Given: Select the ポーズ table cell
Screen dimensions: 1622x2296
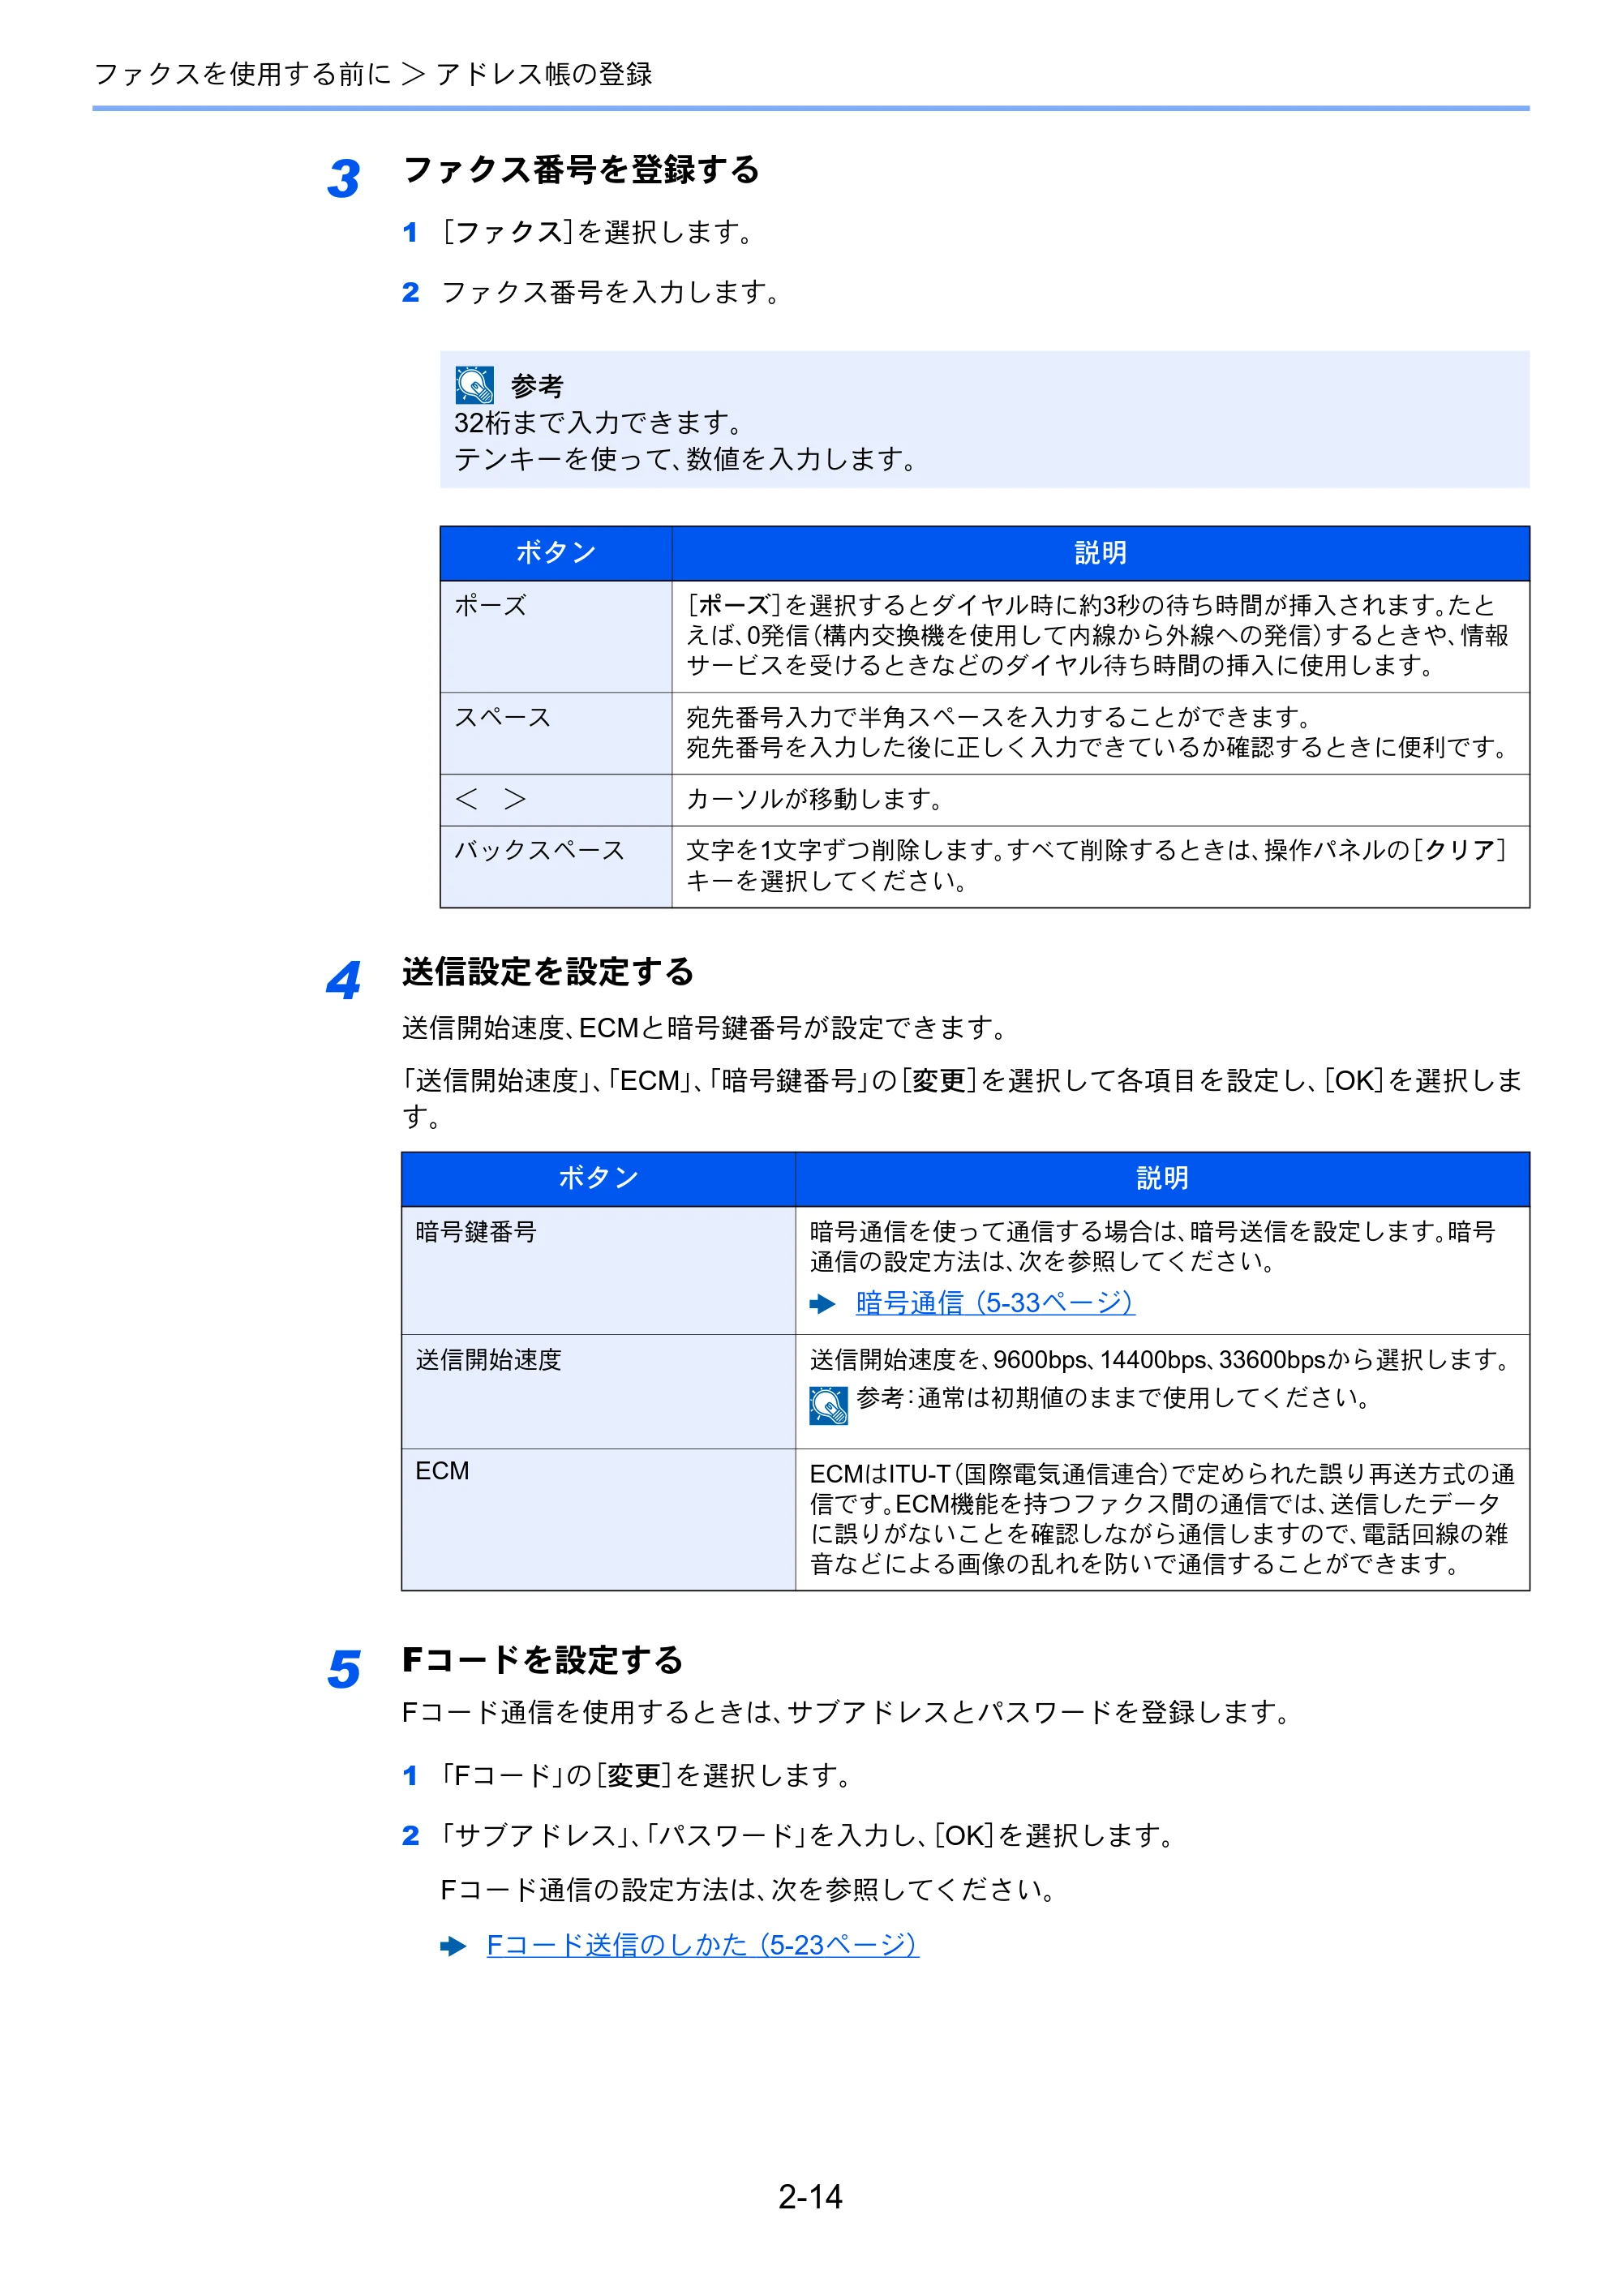Looking at the screenshot, I should click(556, 636).
